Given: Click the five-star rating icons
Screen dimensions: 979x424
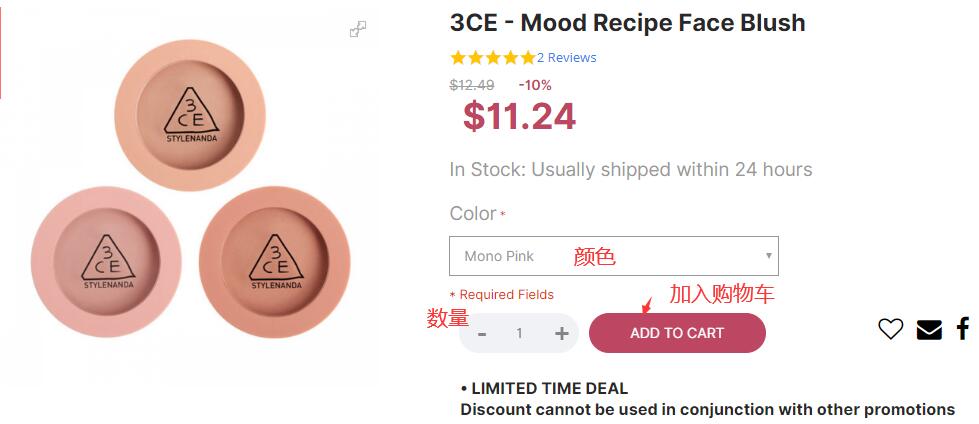Looking at the screenshot, I should pyautogui.click(x=492, y=58).
